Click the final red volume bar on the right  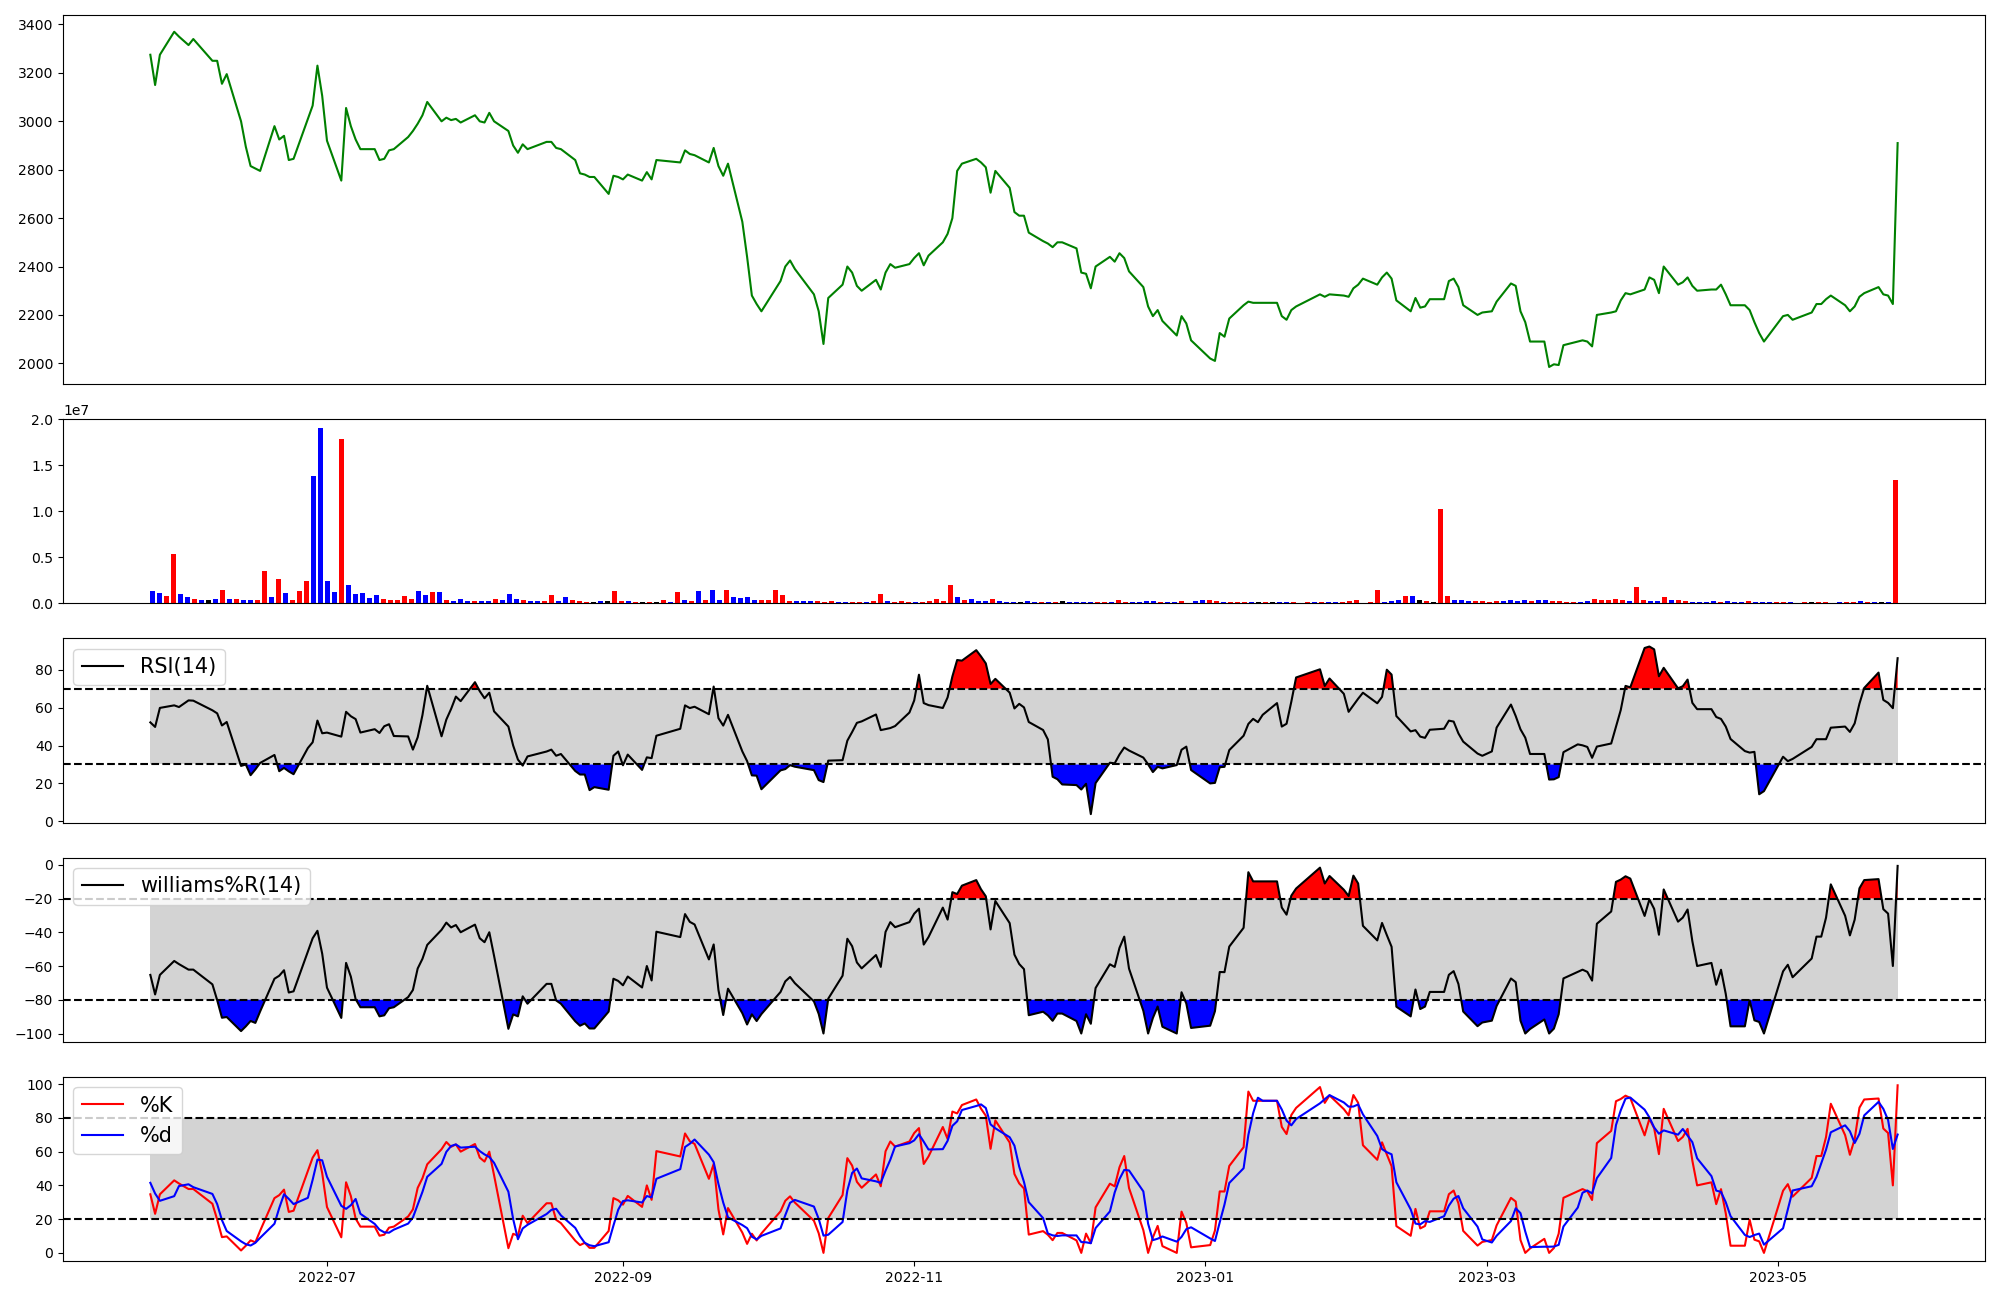coord(1895,541)
